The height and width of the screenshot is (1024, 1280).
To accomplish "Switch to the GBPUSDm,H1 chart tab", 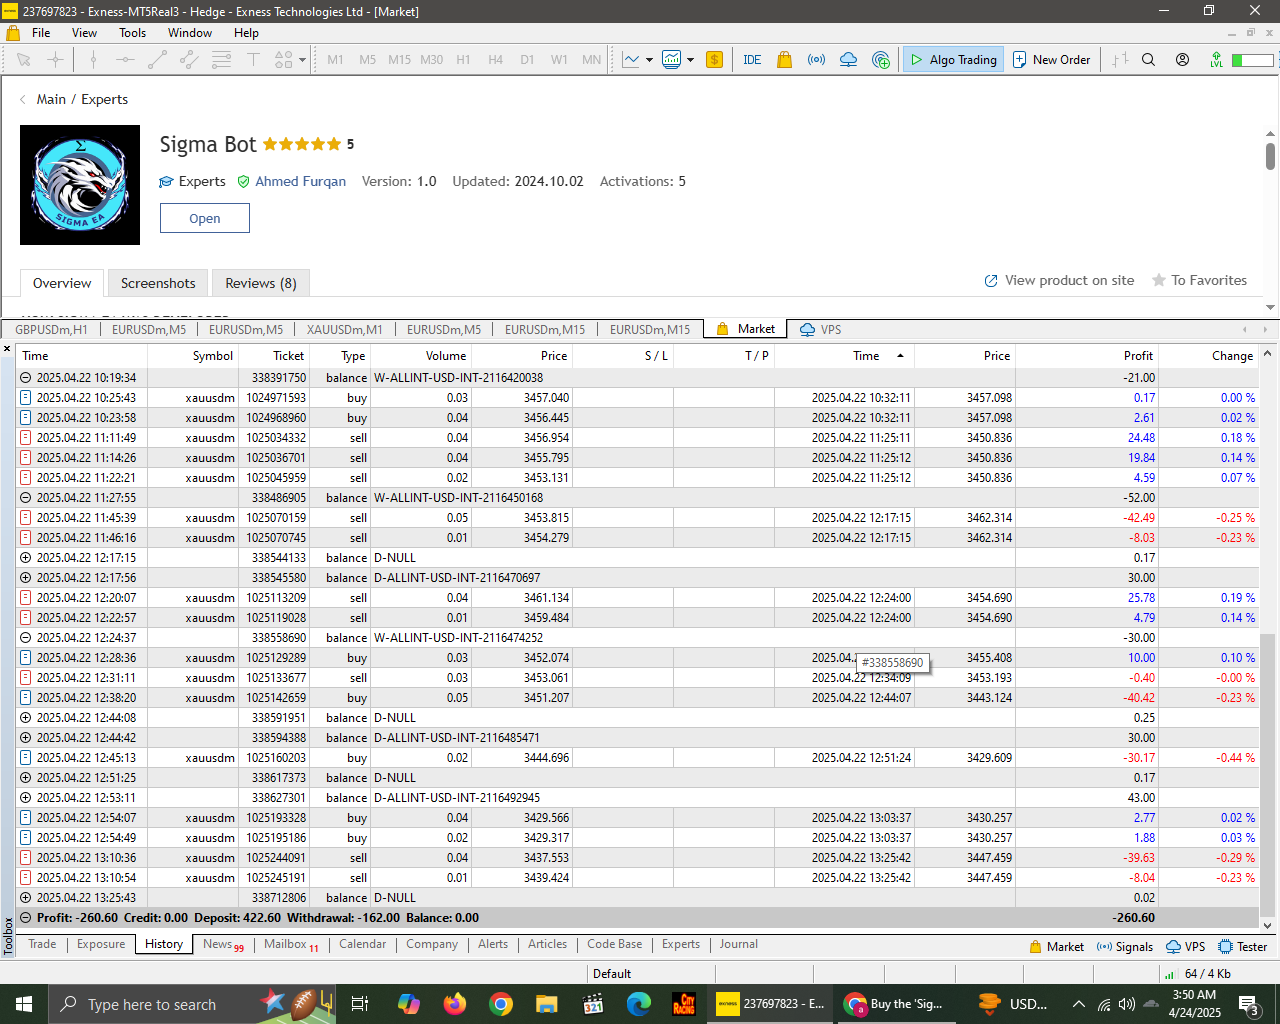I will [x=51, y=330].
